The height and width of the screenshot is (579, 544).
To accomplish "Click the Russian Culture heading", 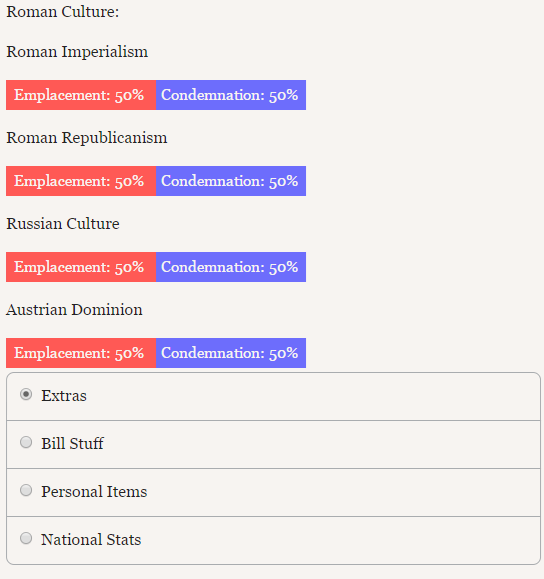I will point(63,224).
